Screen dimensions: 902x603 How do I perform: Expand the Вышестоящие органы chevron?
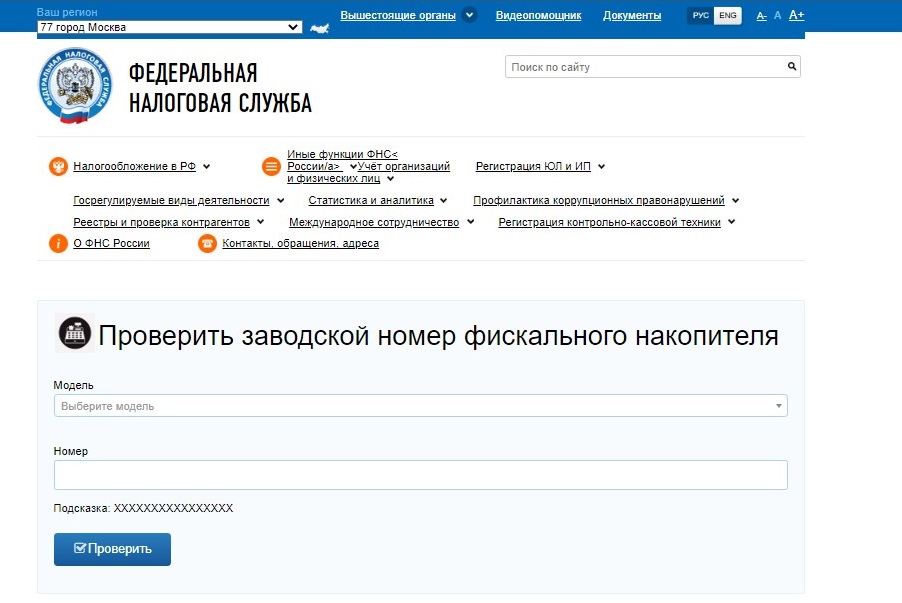click(x=469, y=15)
